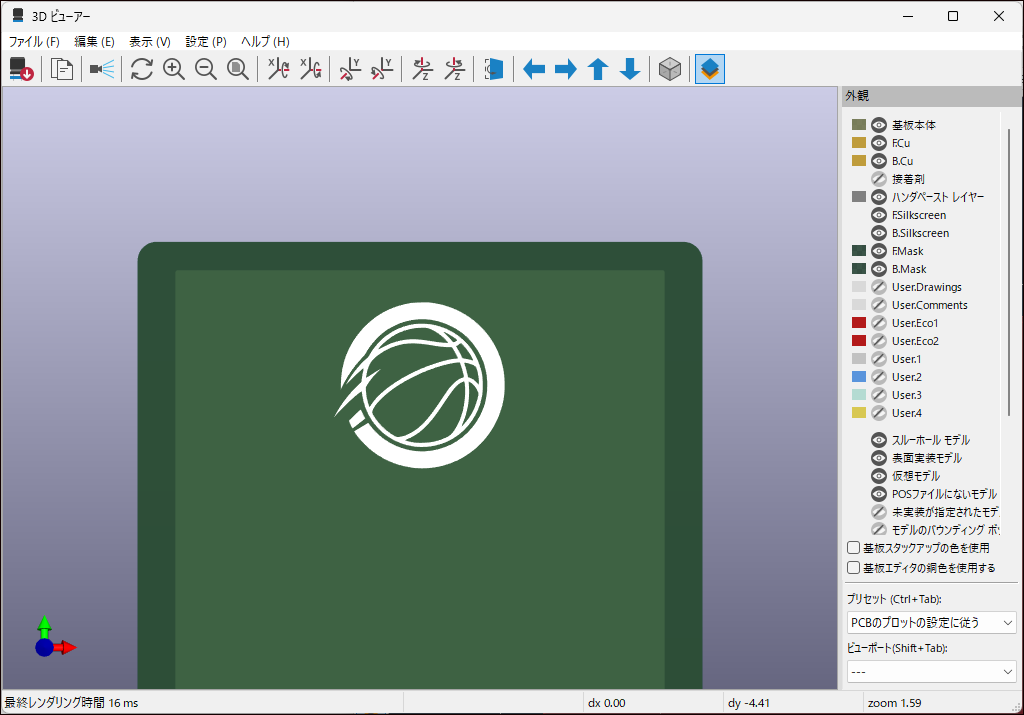Click the zoom in magnifier icon

tap(174, 69)
